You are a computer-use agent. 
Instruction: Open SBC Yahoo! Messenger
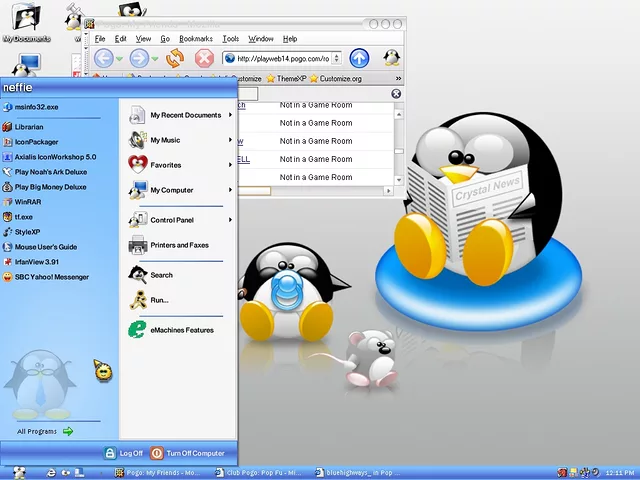[x=51, y=277]
